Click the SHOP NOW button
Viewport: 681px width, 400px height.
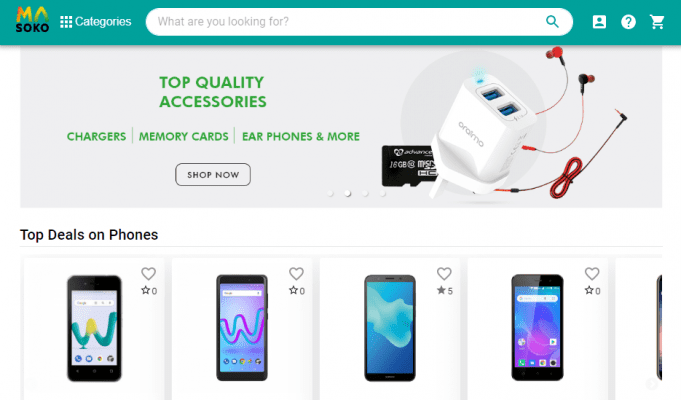(213, 175)
